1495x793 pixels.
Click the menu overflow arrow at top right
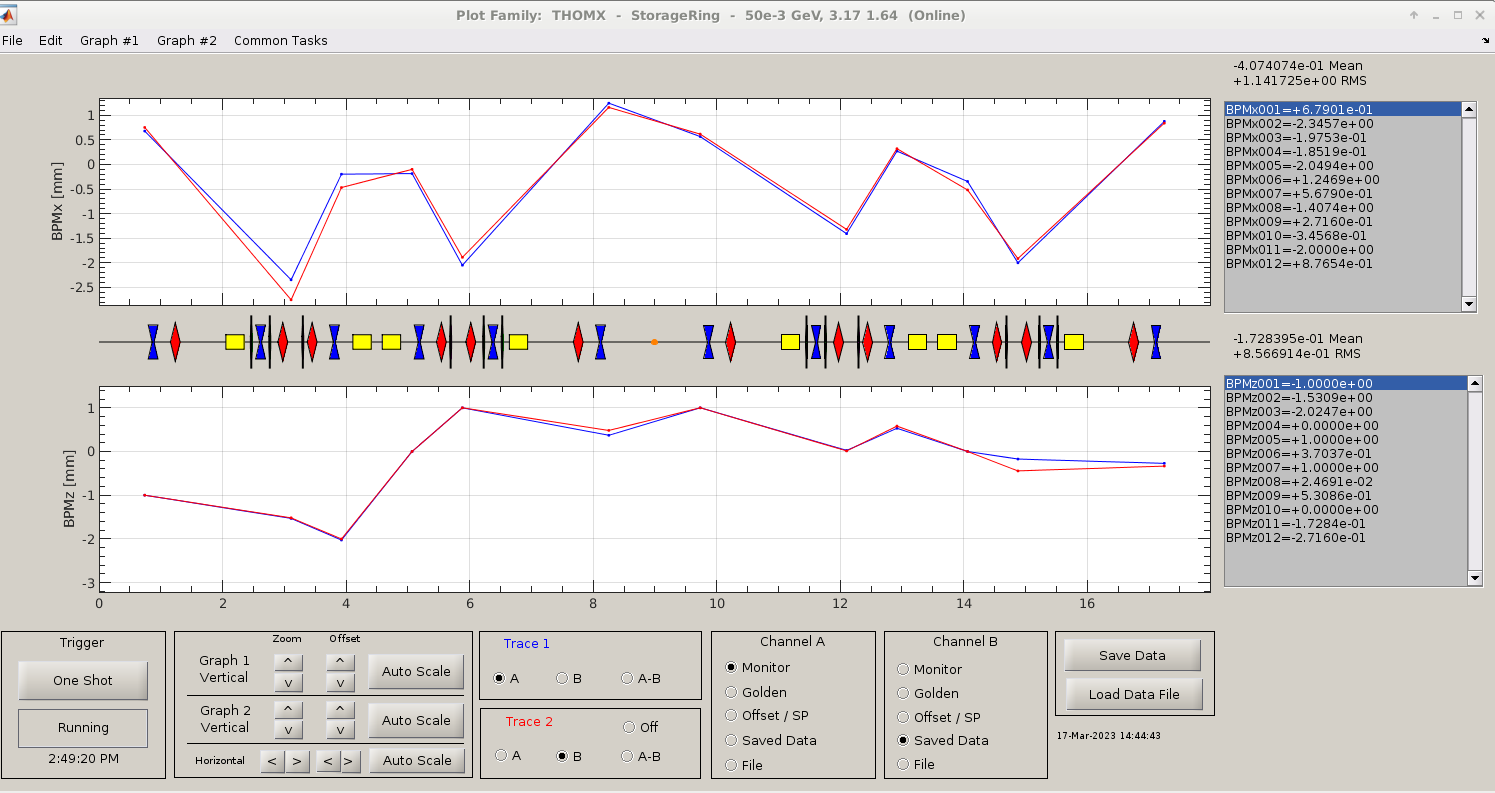pyautogui.click(x=1485, y=41)
